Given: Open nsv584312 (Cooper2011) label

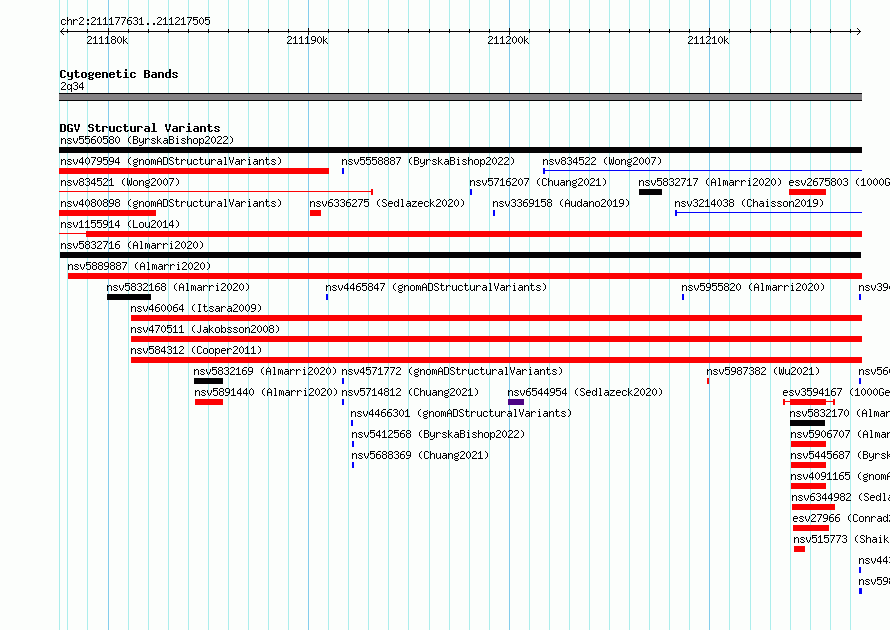Looking at the screenshot, I should [196, 350].
